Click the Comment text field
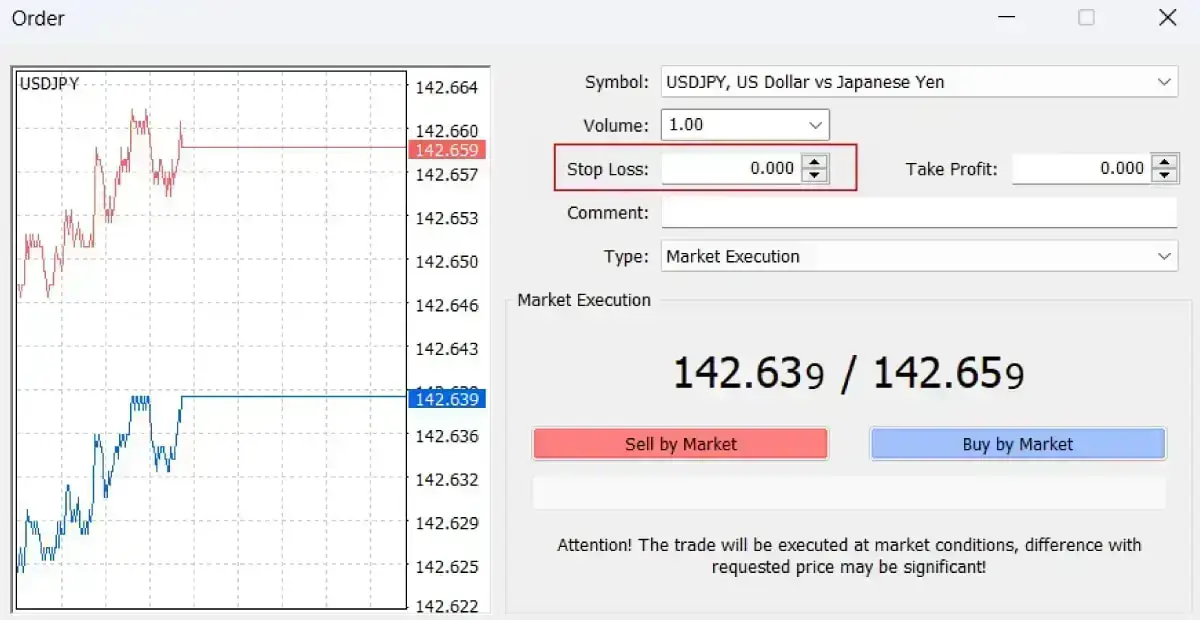Screen dimensions: 1200x620 point(918,213)
